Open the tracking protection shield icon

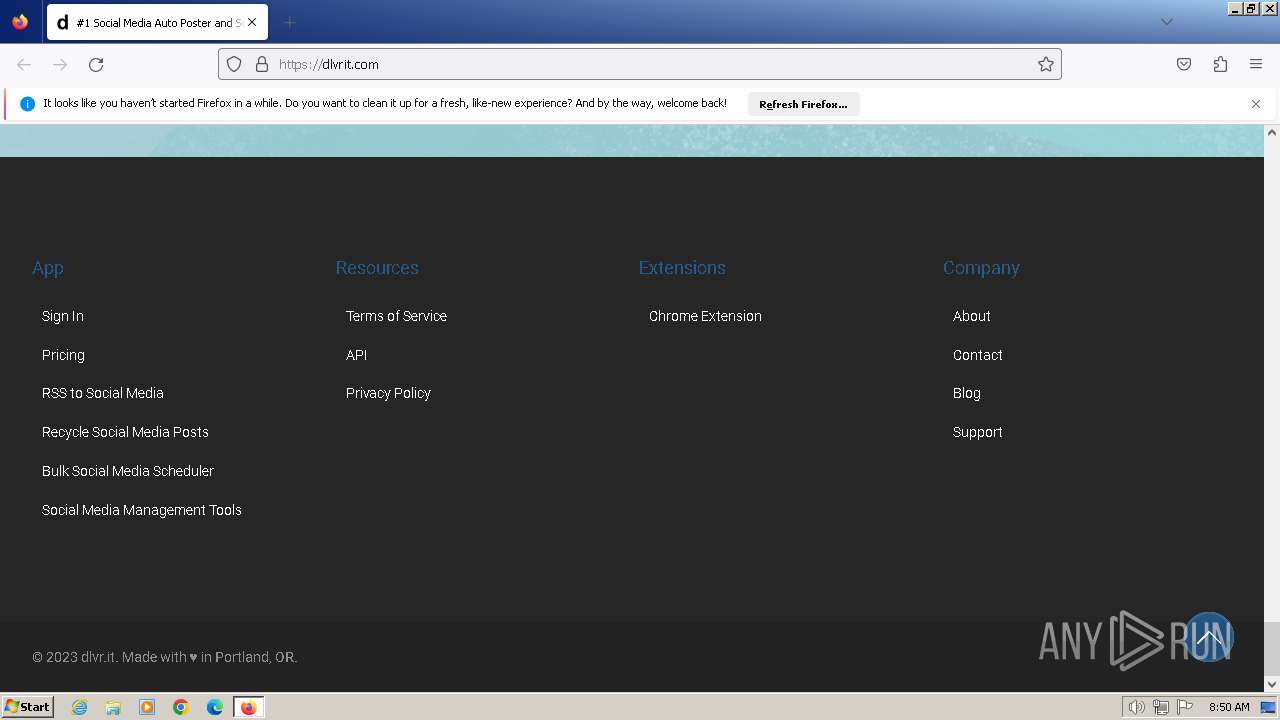point(234,64)
